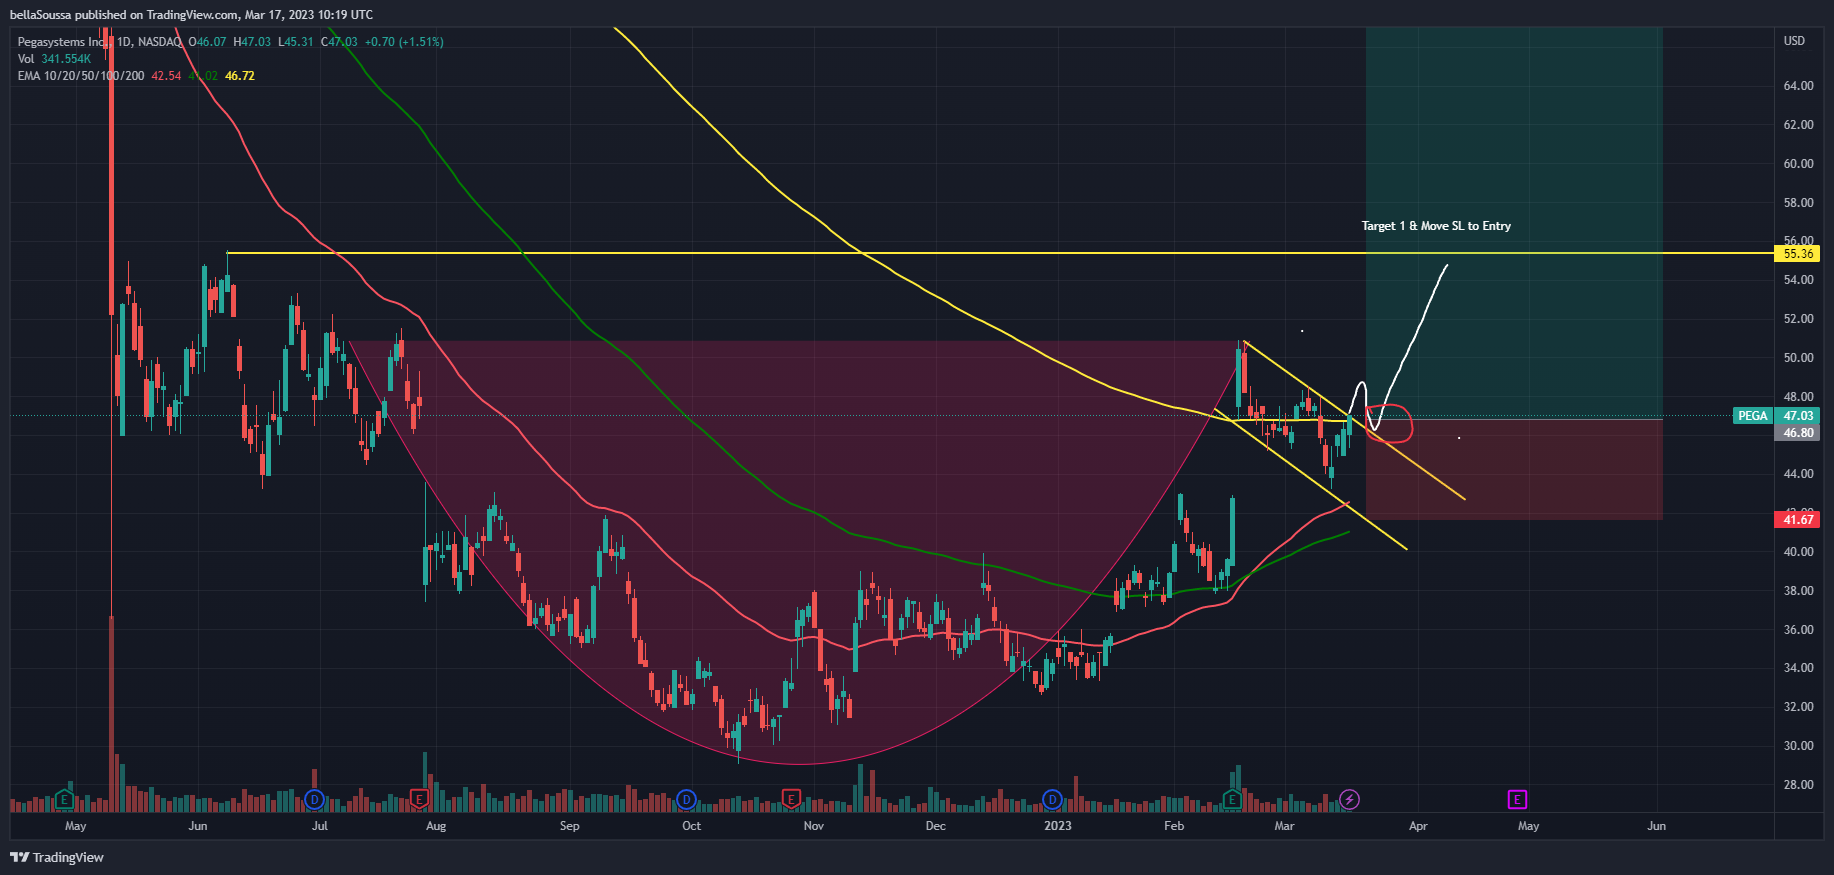Select the blue dividend marker near Oct
This screenshot has height=875, width=1834.
(686, 799)
